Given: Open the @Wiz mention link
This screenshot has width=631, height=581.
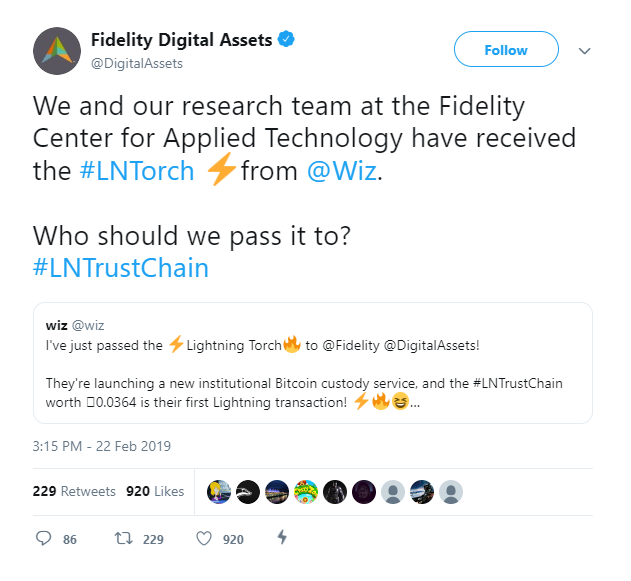Looking at the screenshot, I should point(342,171).
